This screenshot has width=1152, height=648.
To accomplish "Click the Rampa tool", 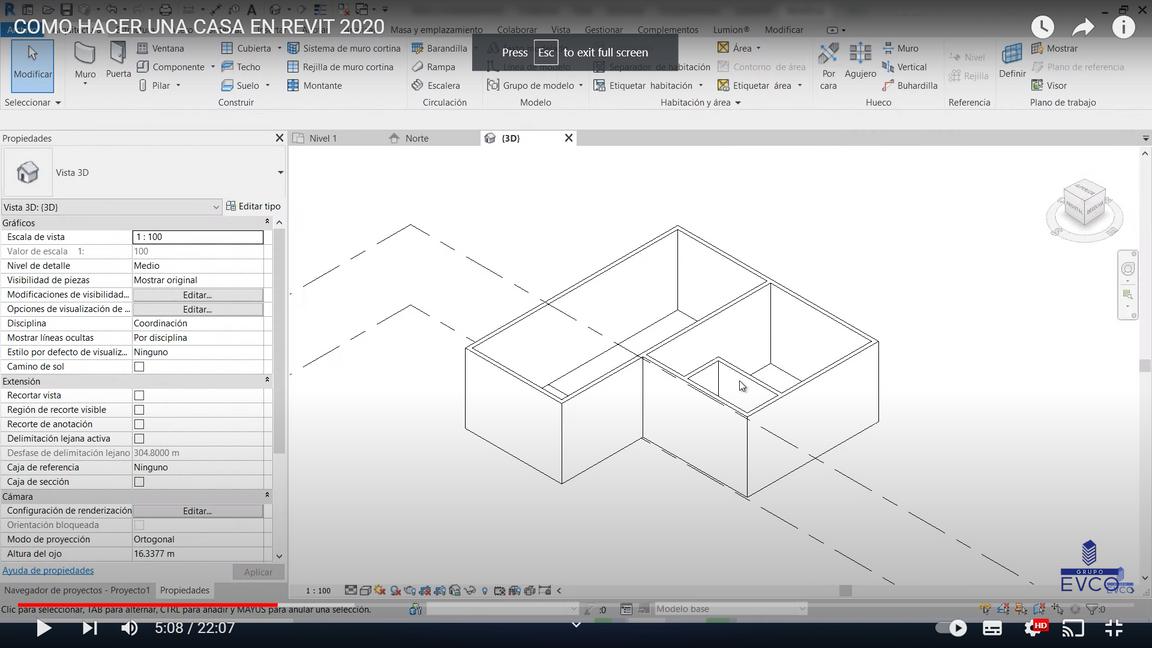I will (x=433, y=67).
